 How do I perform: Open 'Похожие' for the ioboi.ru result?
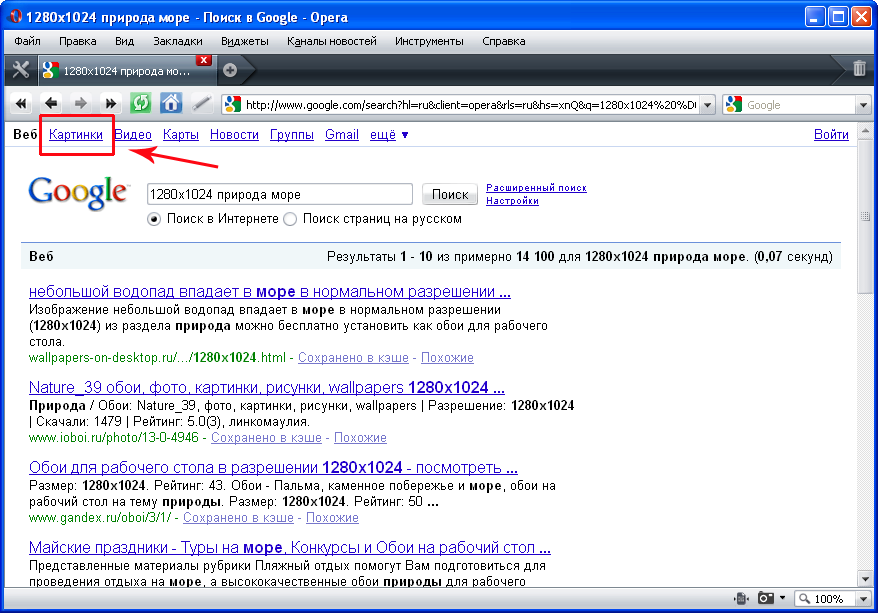(360, 438)
